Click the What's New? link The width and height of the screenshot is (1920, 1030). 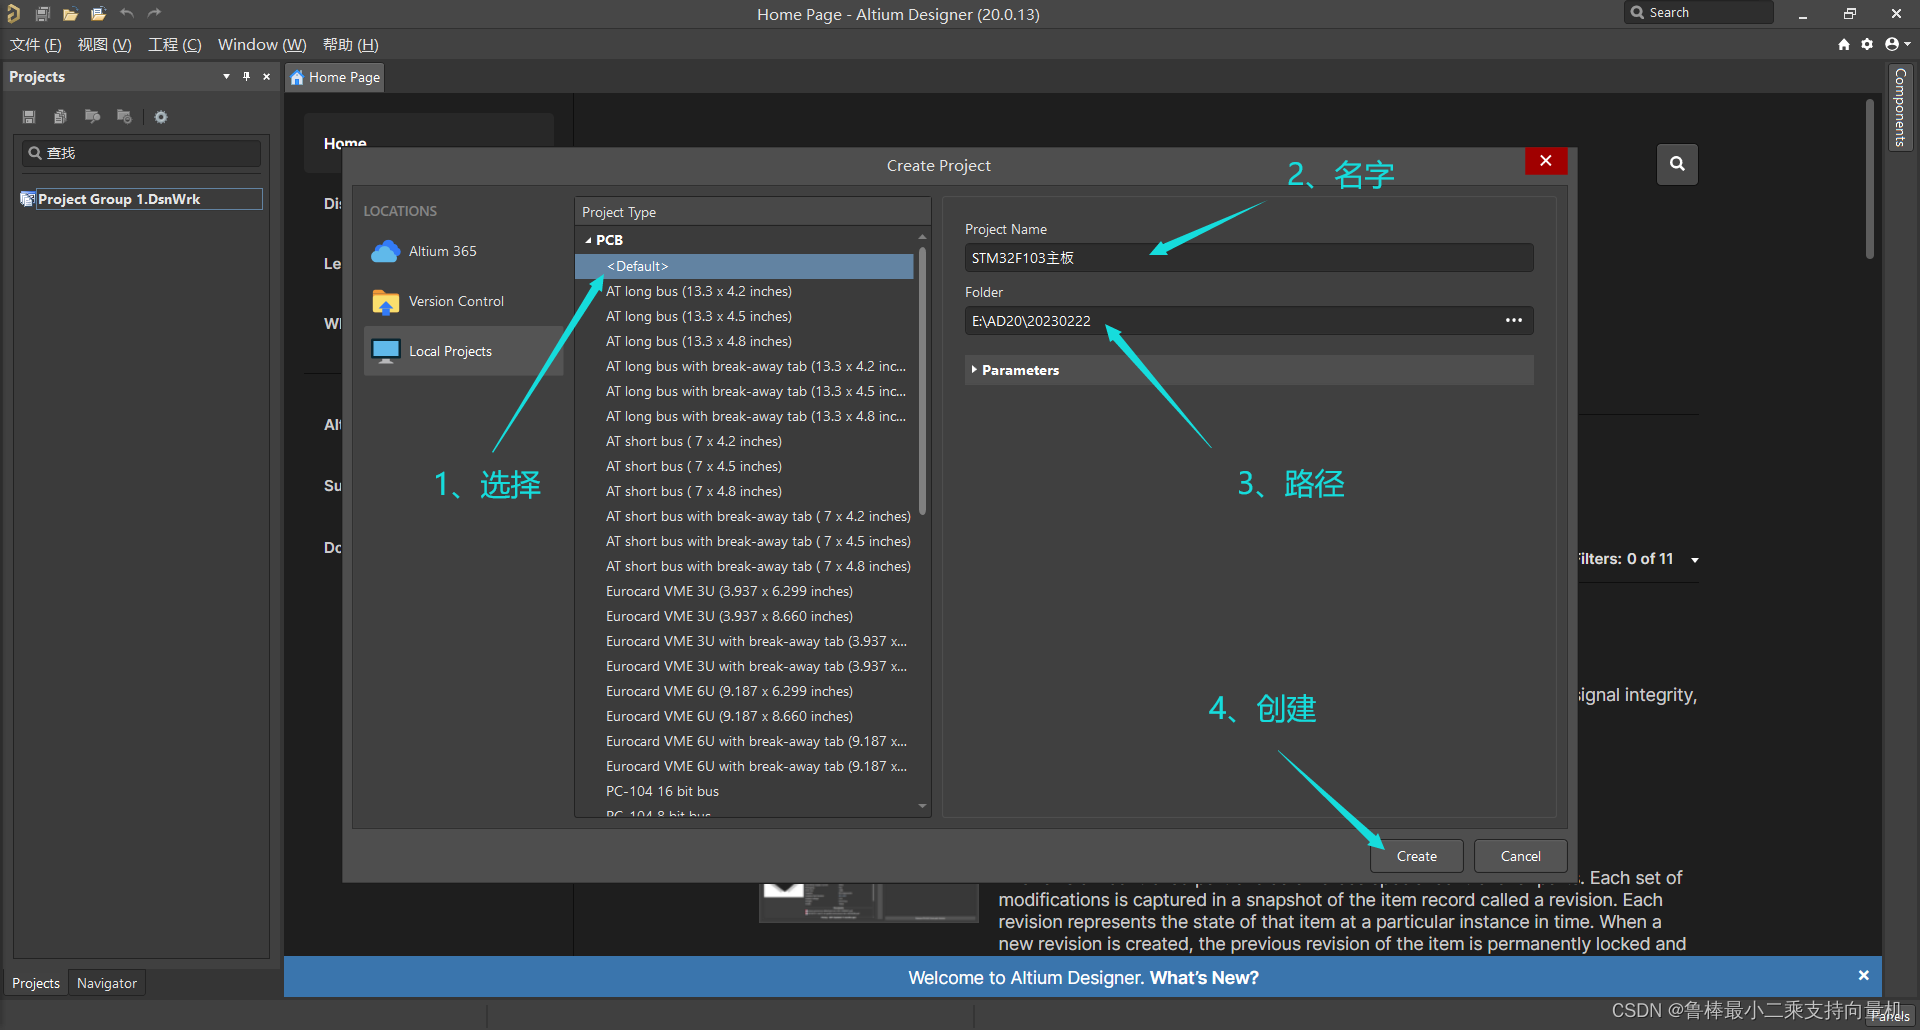click(x=1204, y=978)
